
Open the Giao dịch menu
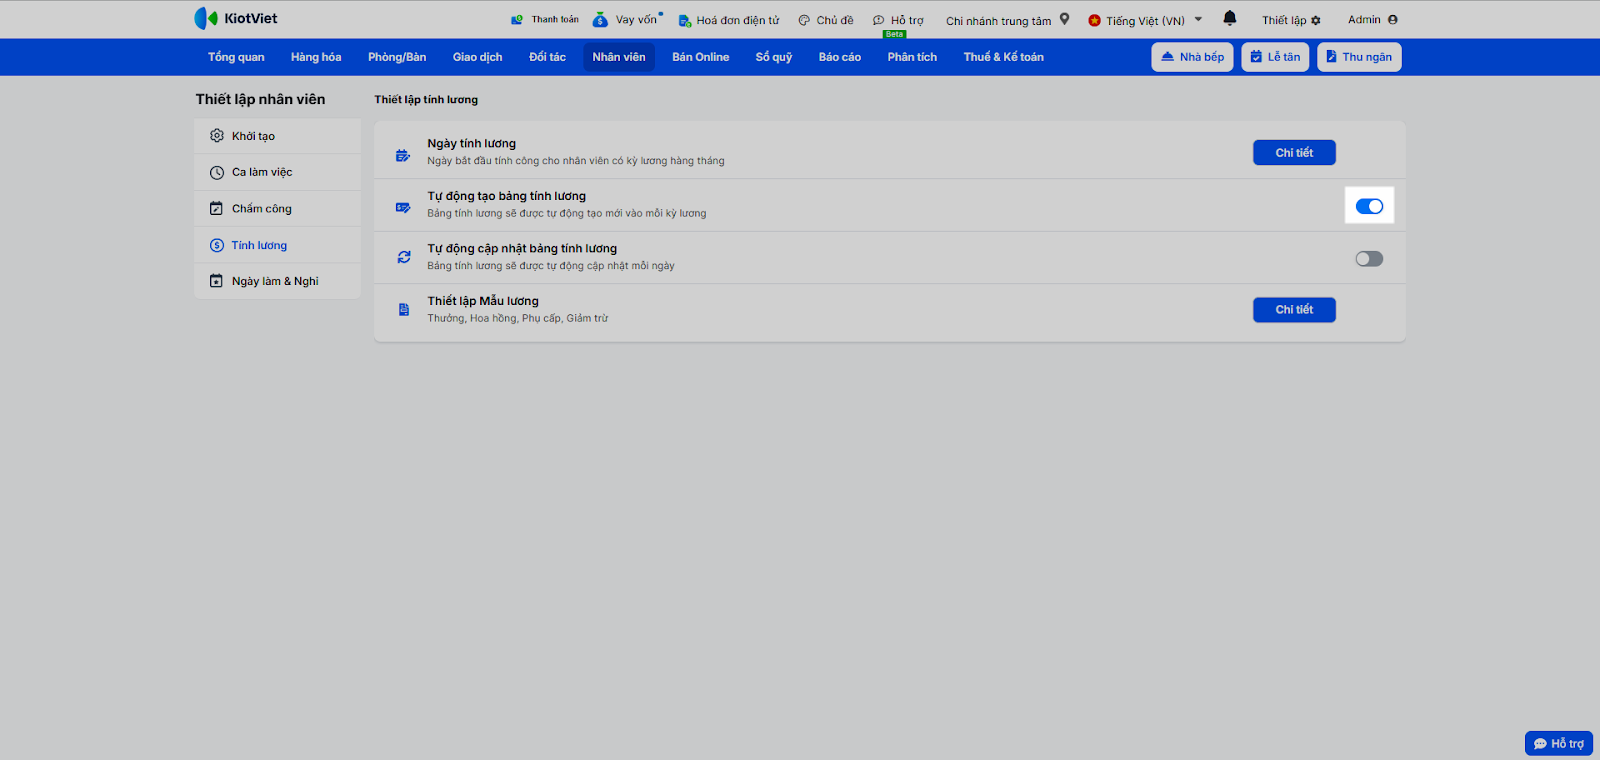478,57
